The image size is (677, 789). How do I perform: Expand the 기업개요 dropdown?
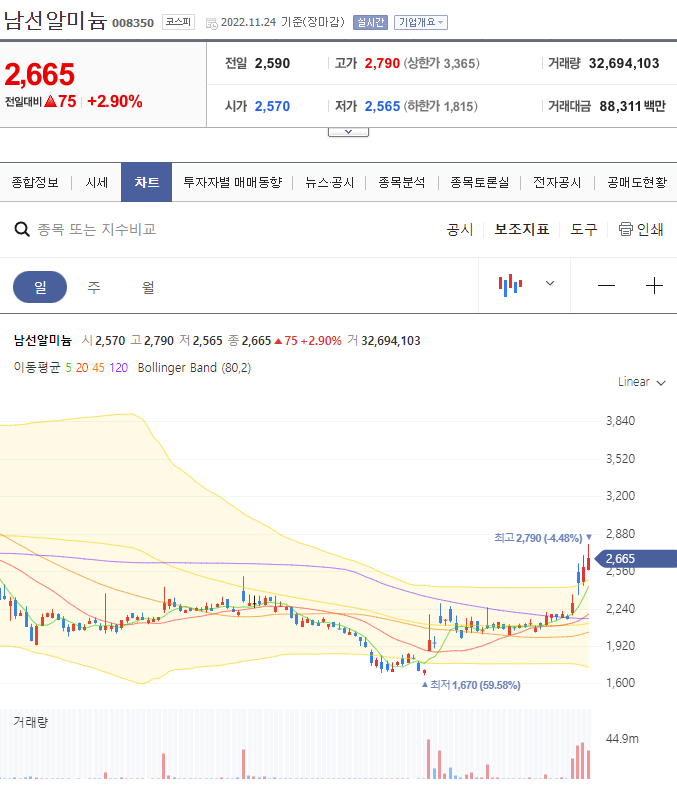(x=421, y=22)
